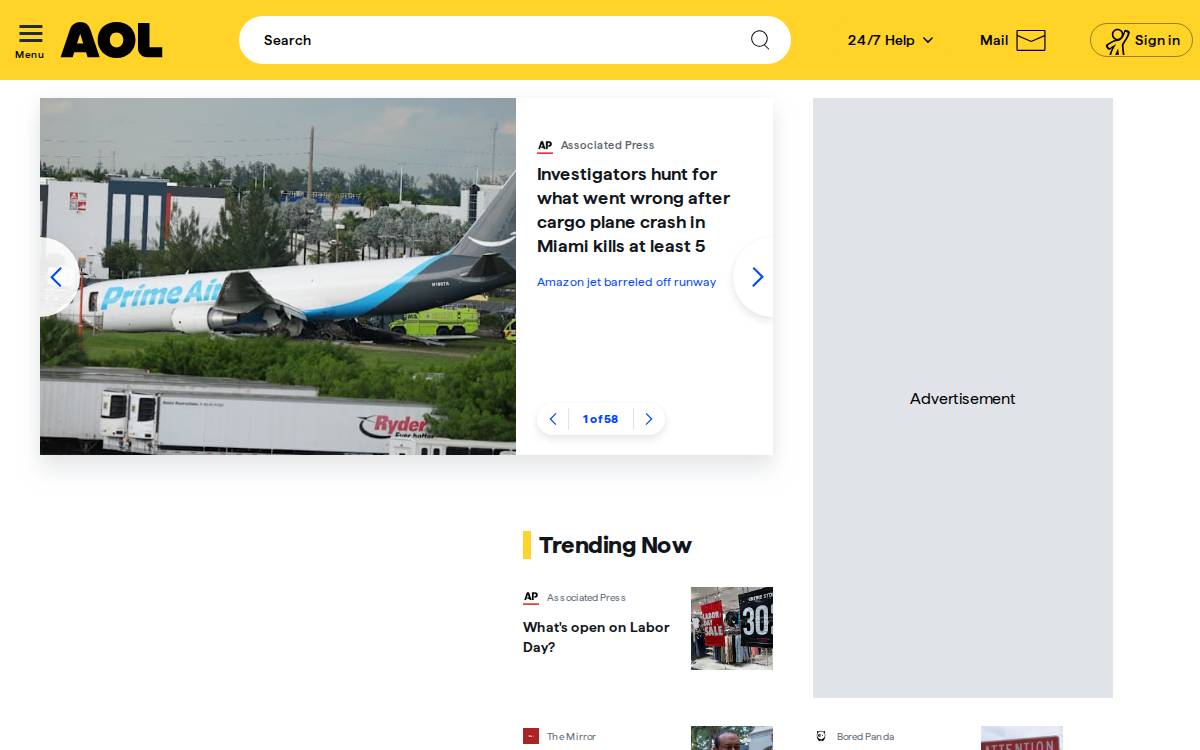1200x750 pixels.
Task: Open the Mail link text
Action: tap(994, 40)
